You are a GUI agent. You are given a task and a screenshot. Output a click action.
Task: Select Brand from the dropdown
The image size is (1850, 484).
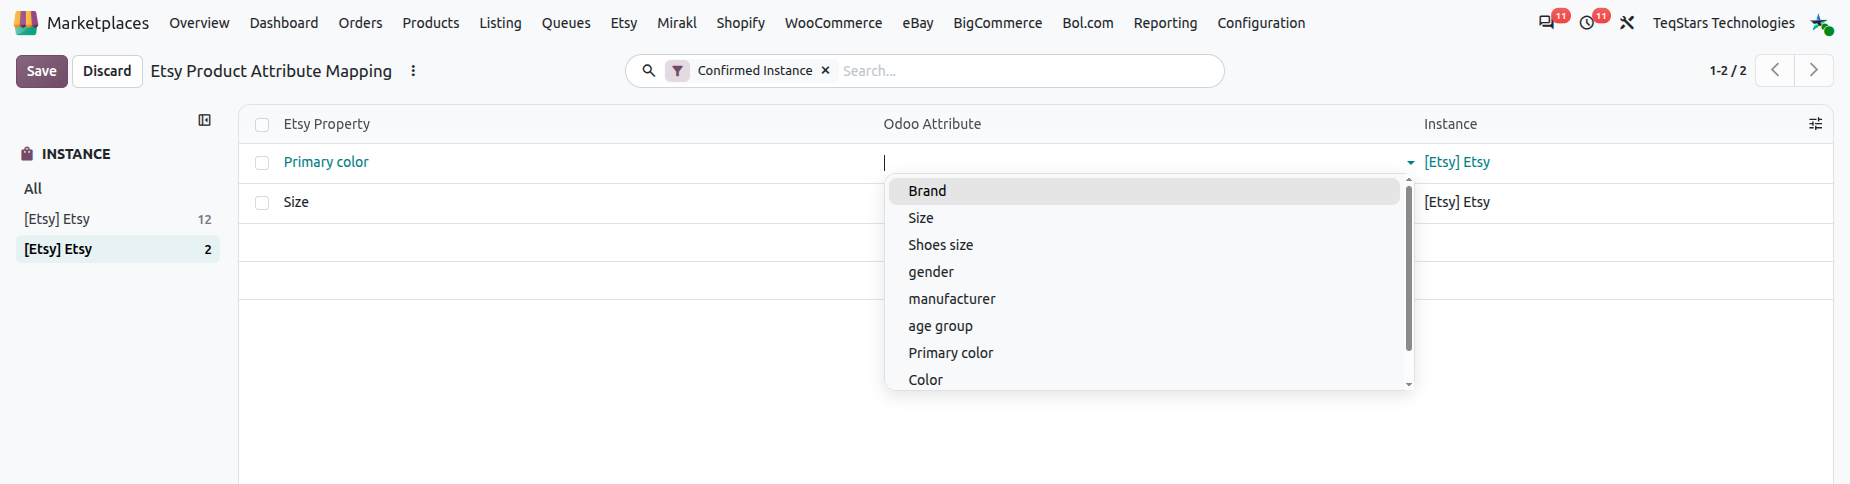[1144, 191]
